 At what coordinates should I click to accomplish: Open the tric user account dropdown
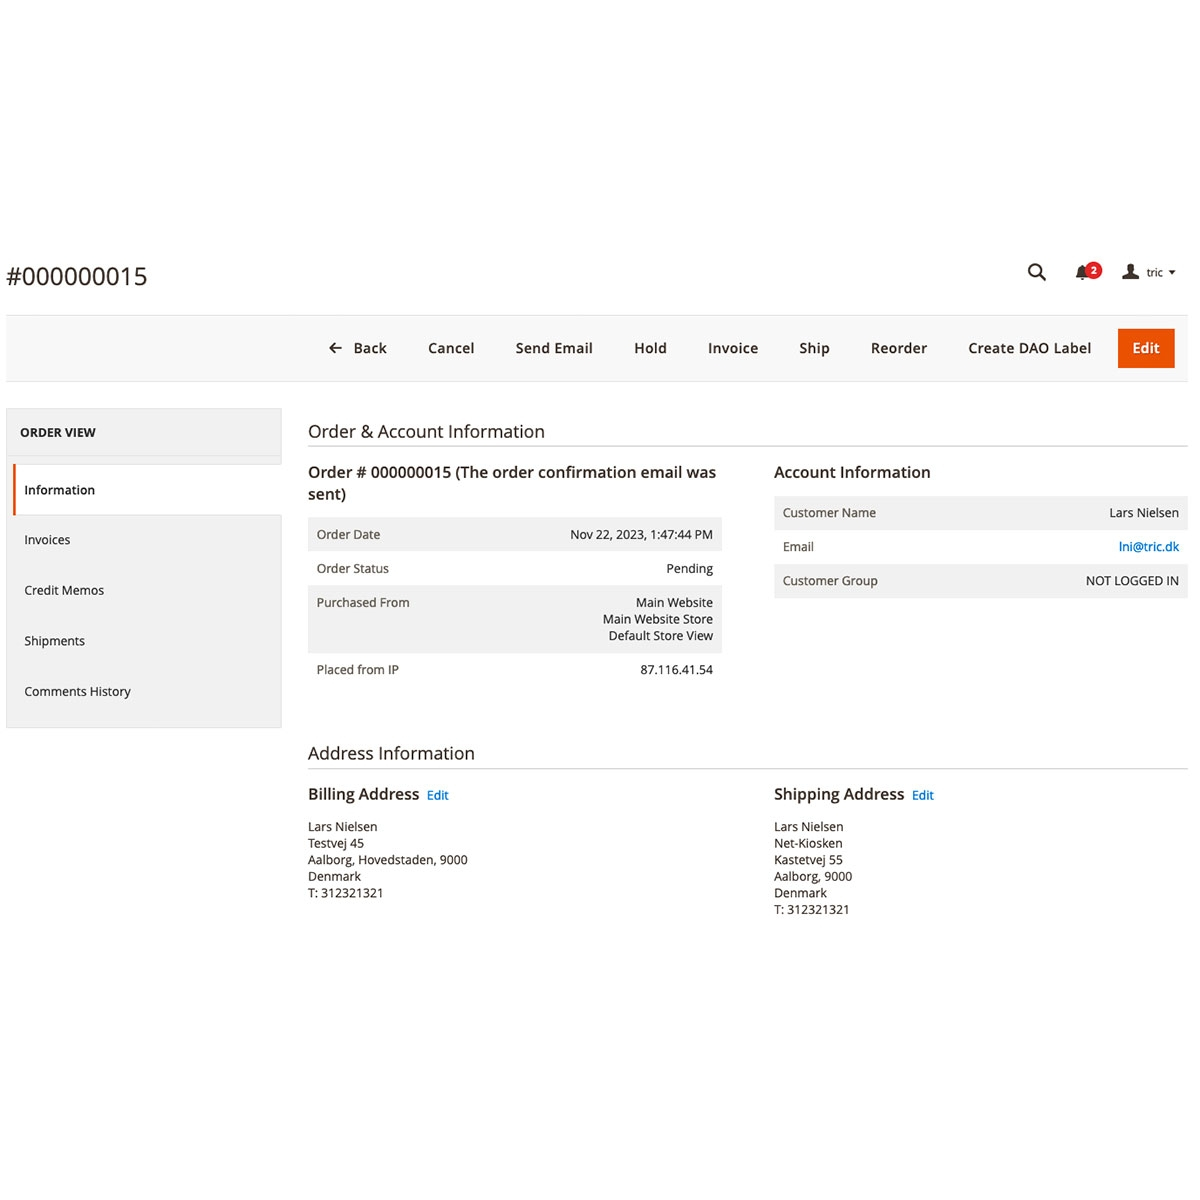point(1149,272)
